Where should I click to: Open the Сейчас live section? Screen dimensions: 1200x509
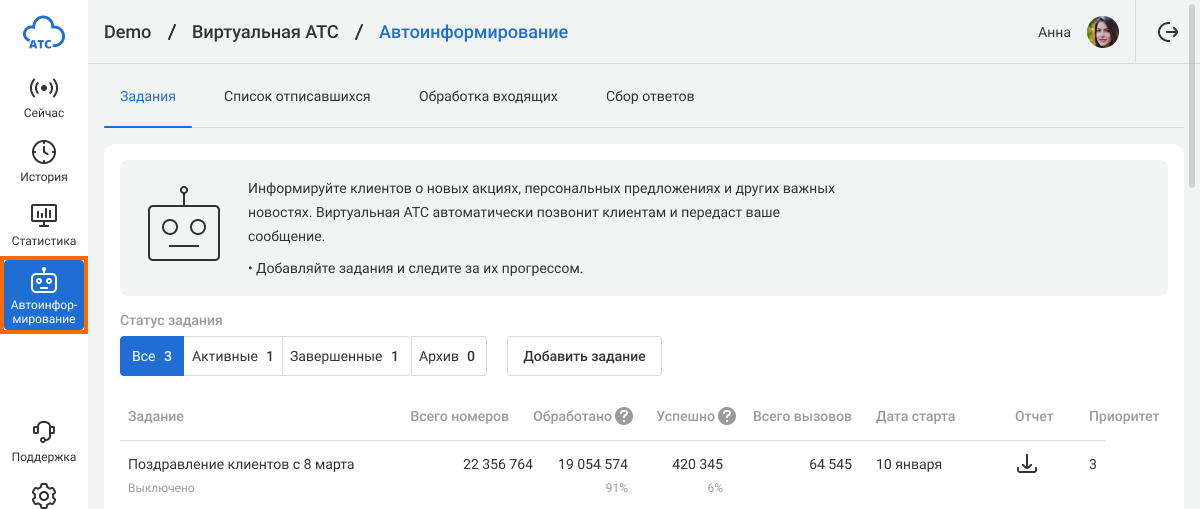coord(44,98)
